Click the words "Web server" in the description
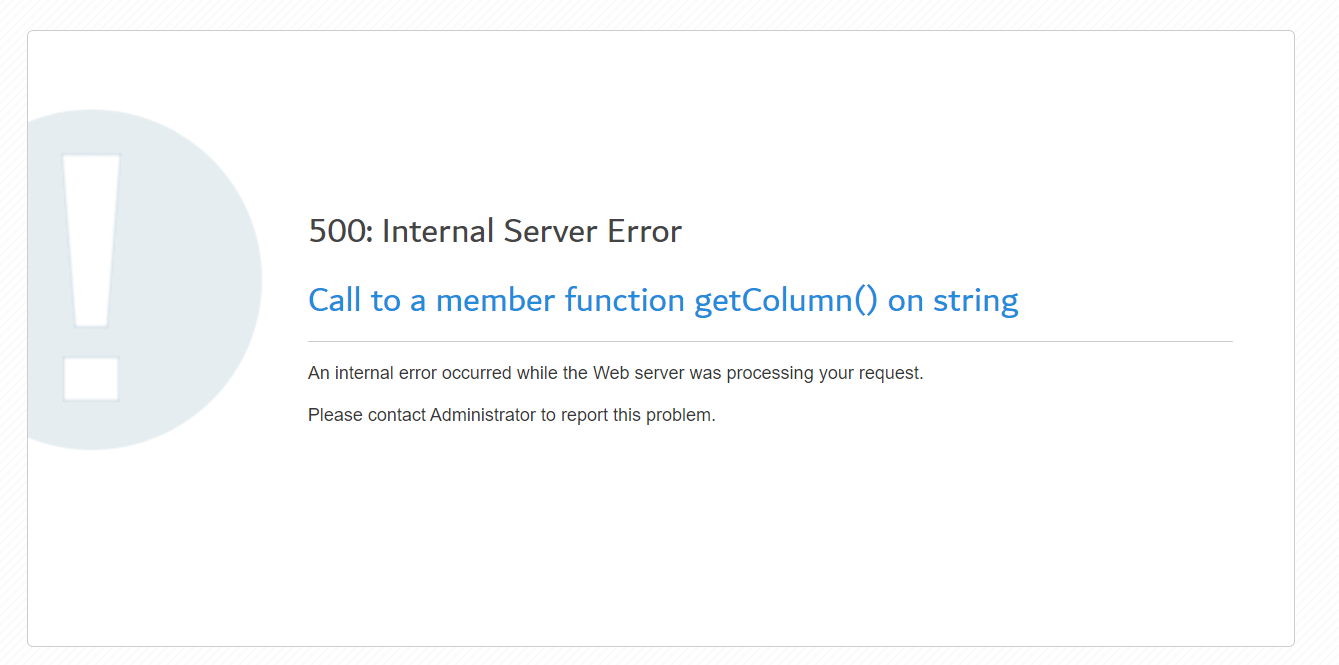This screenshot has width=1339, height=665. point(638,373)
